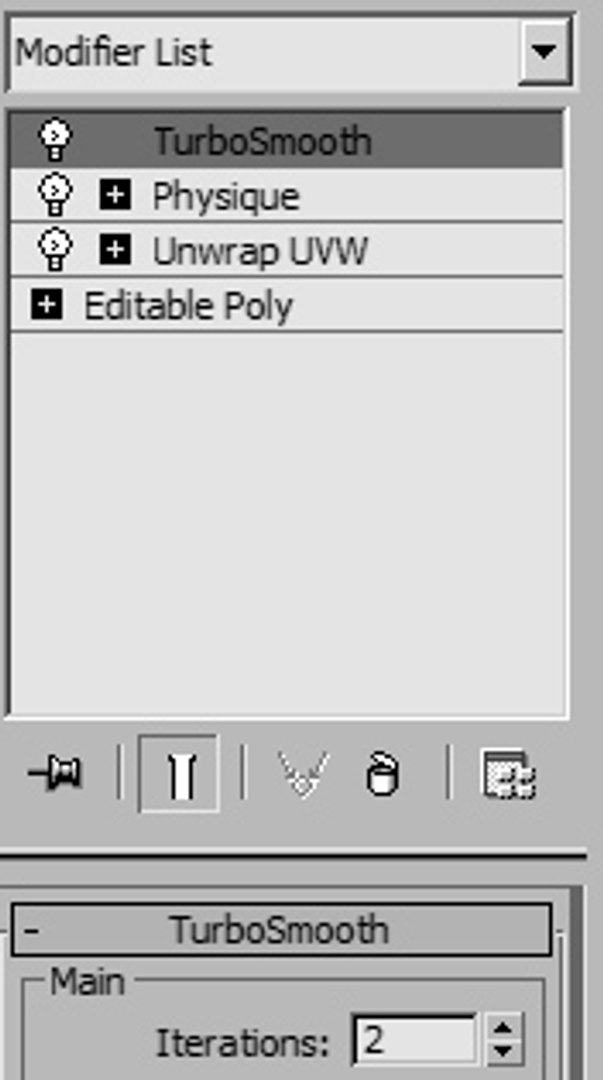The width and height of the screenshot is (603, 1080).
Task: Decrease Iterations with down spinner
Action: (504, 1052)
